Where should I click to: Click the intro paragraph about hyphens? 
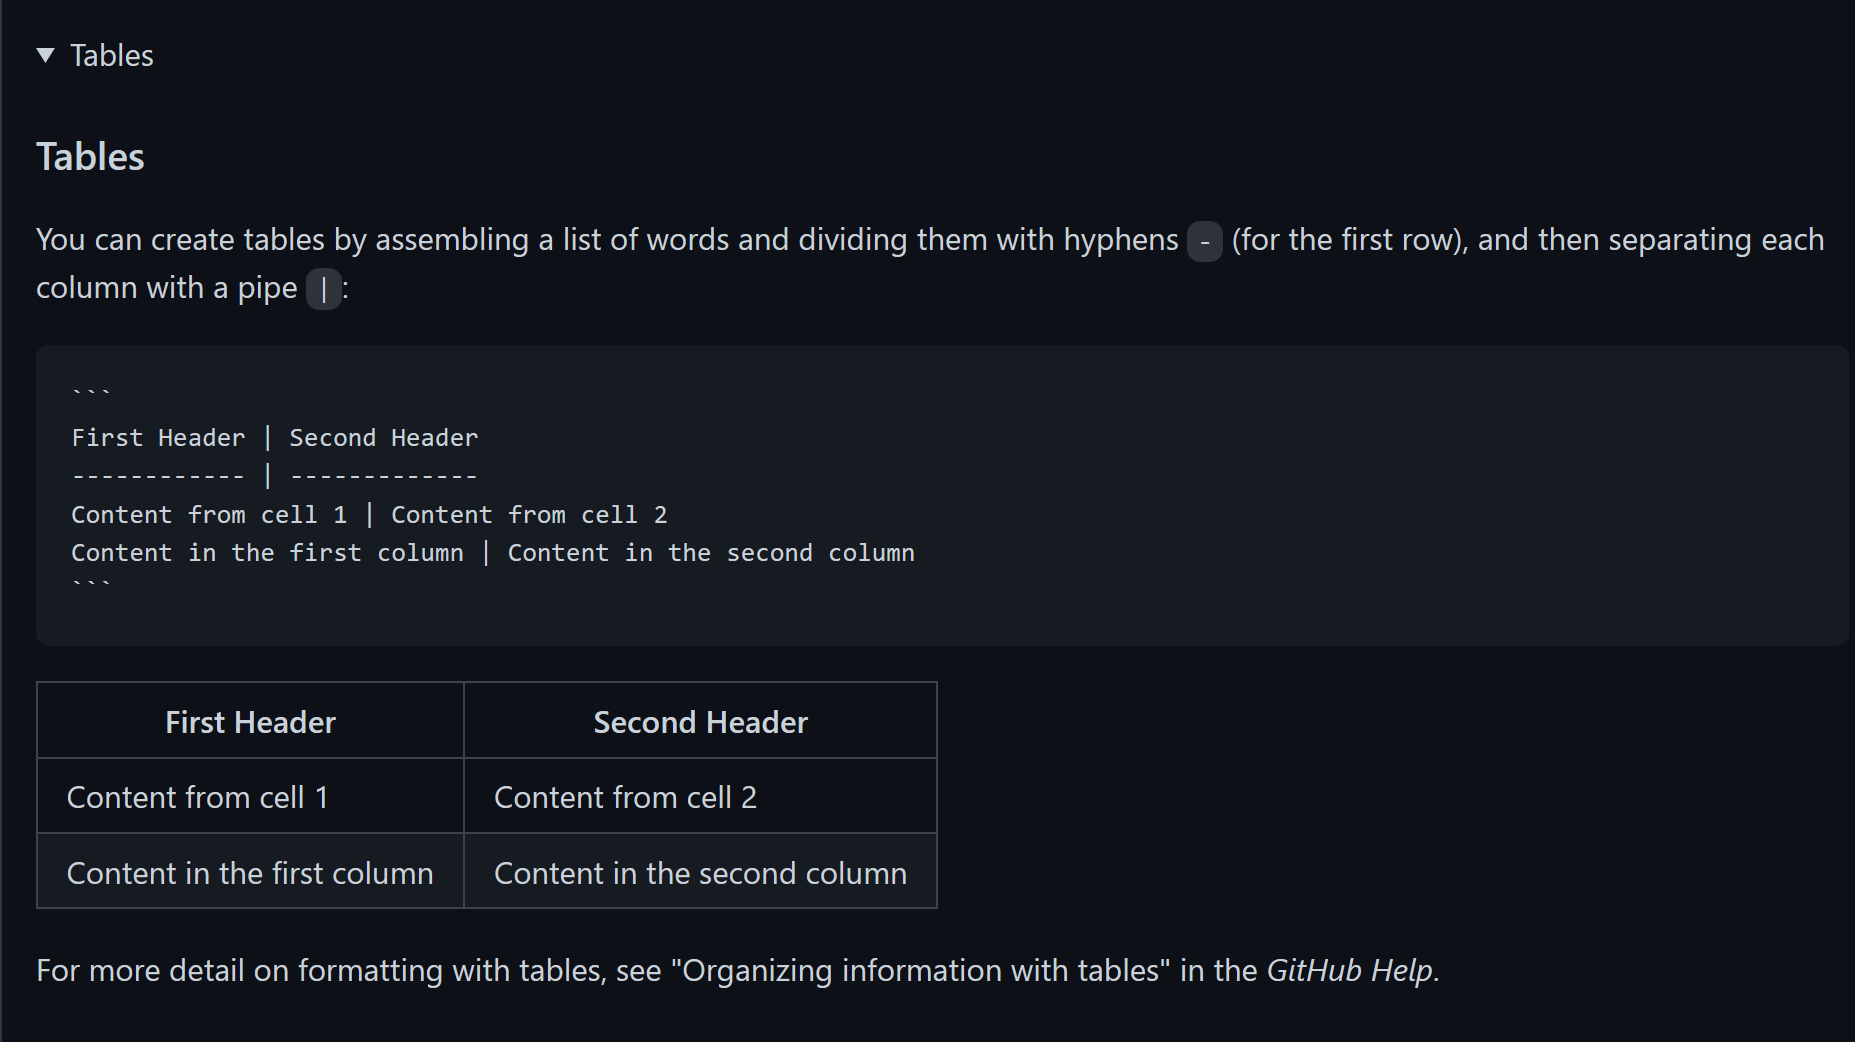[930, 264]
